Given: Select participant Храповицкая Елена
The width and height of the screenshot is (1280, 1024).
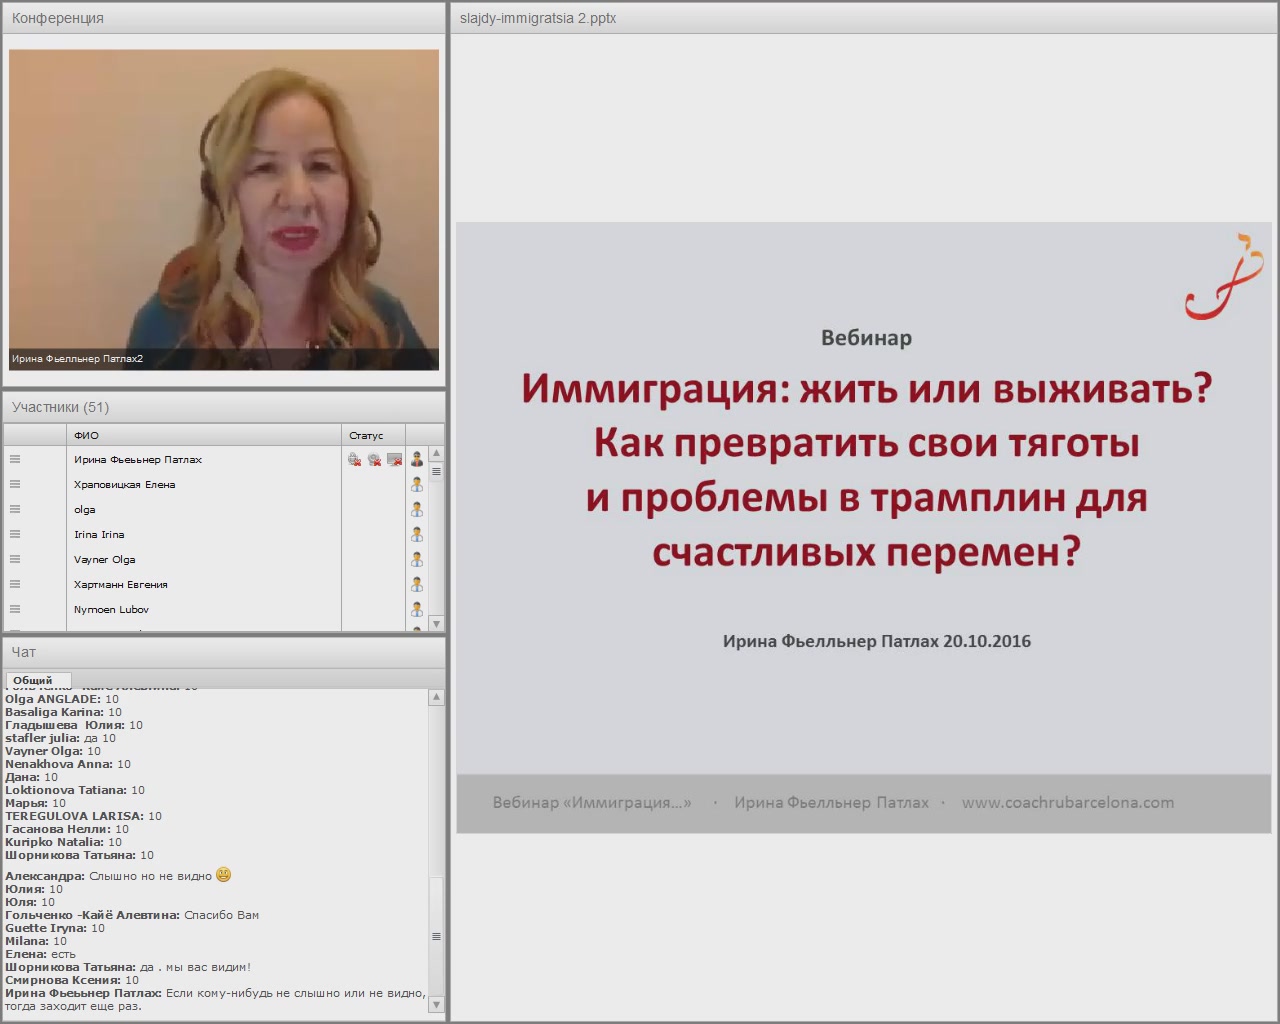Looking at the screenshot, I should click(125, 485).
